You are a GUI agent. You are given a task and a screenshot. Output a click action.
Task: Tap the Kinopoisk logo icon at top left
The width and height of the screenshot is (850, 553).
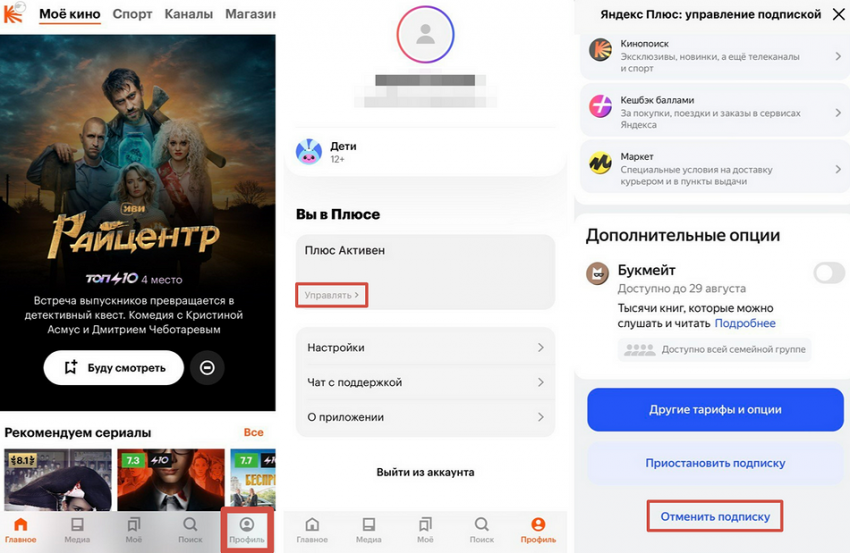coord(12,13)
